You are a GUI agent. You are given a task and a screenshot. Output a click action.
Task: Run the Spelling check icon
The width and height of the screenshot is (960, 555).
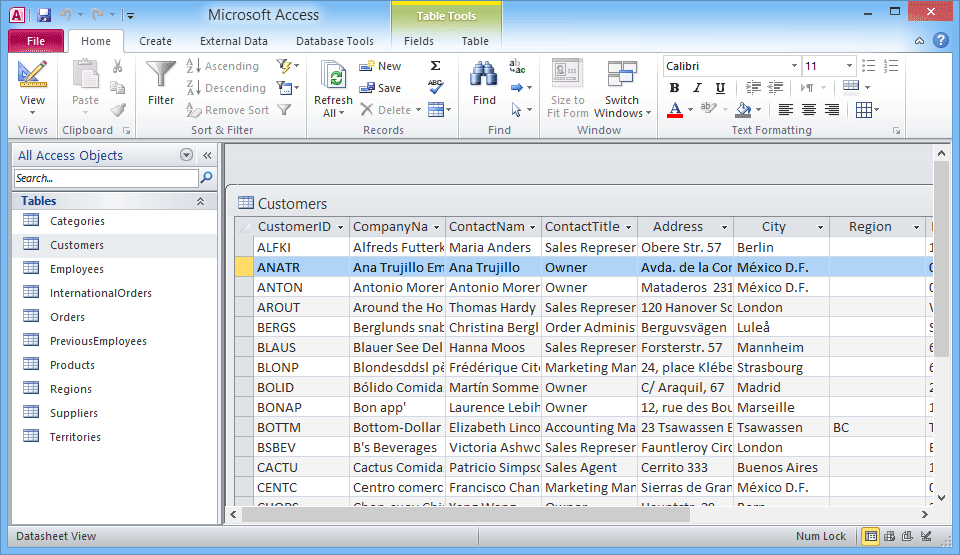tap(435, 87)
